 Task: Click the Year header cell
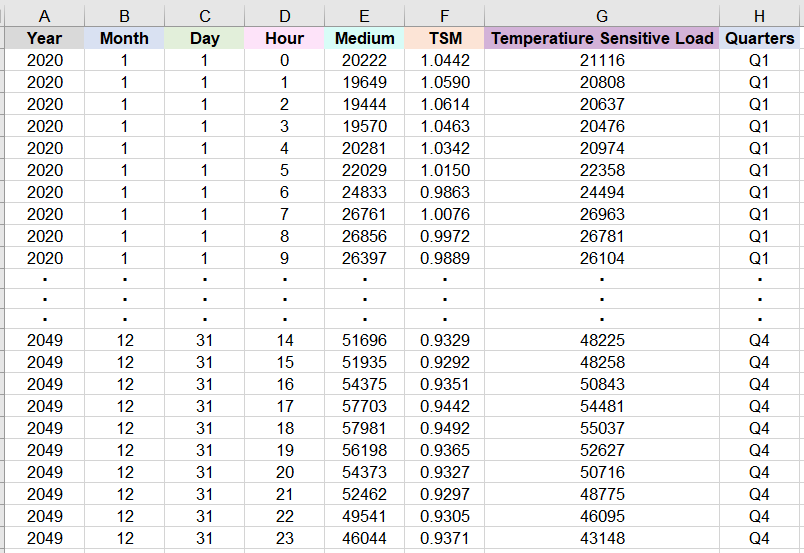tap(45, 38)
